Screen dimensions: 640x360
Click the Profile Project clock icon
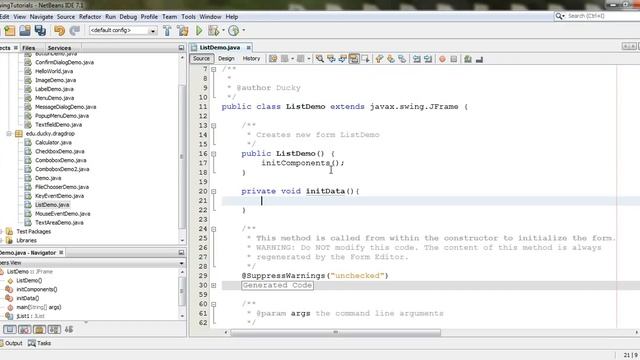click(233, 31)
